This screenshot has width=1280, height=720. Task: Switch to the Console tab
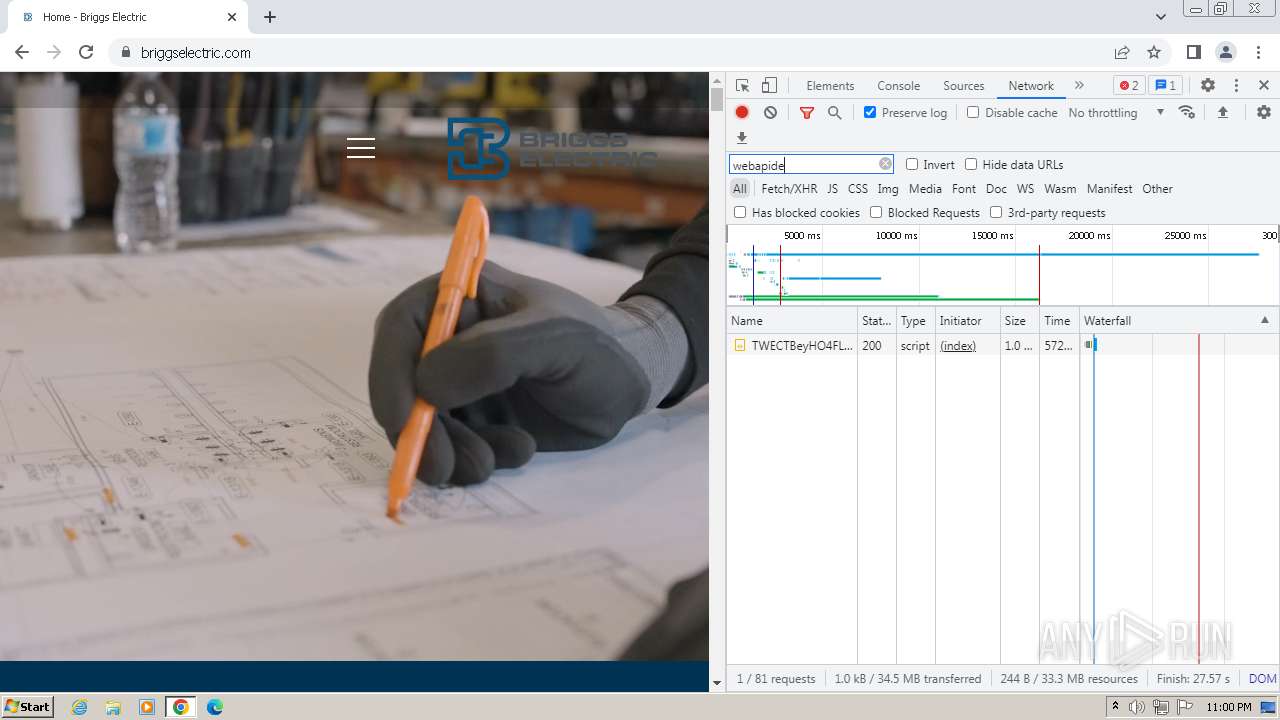(898, 86)
